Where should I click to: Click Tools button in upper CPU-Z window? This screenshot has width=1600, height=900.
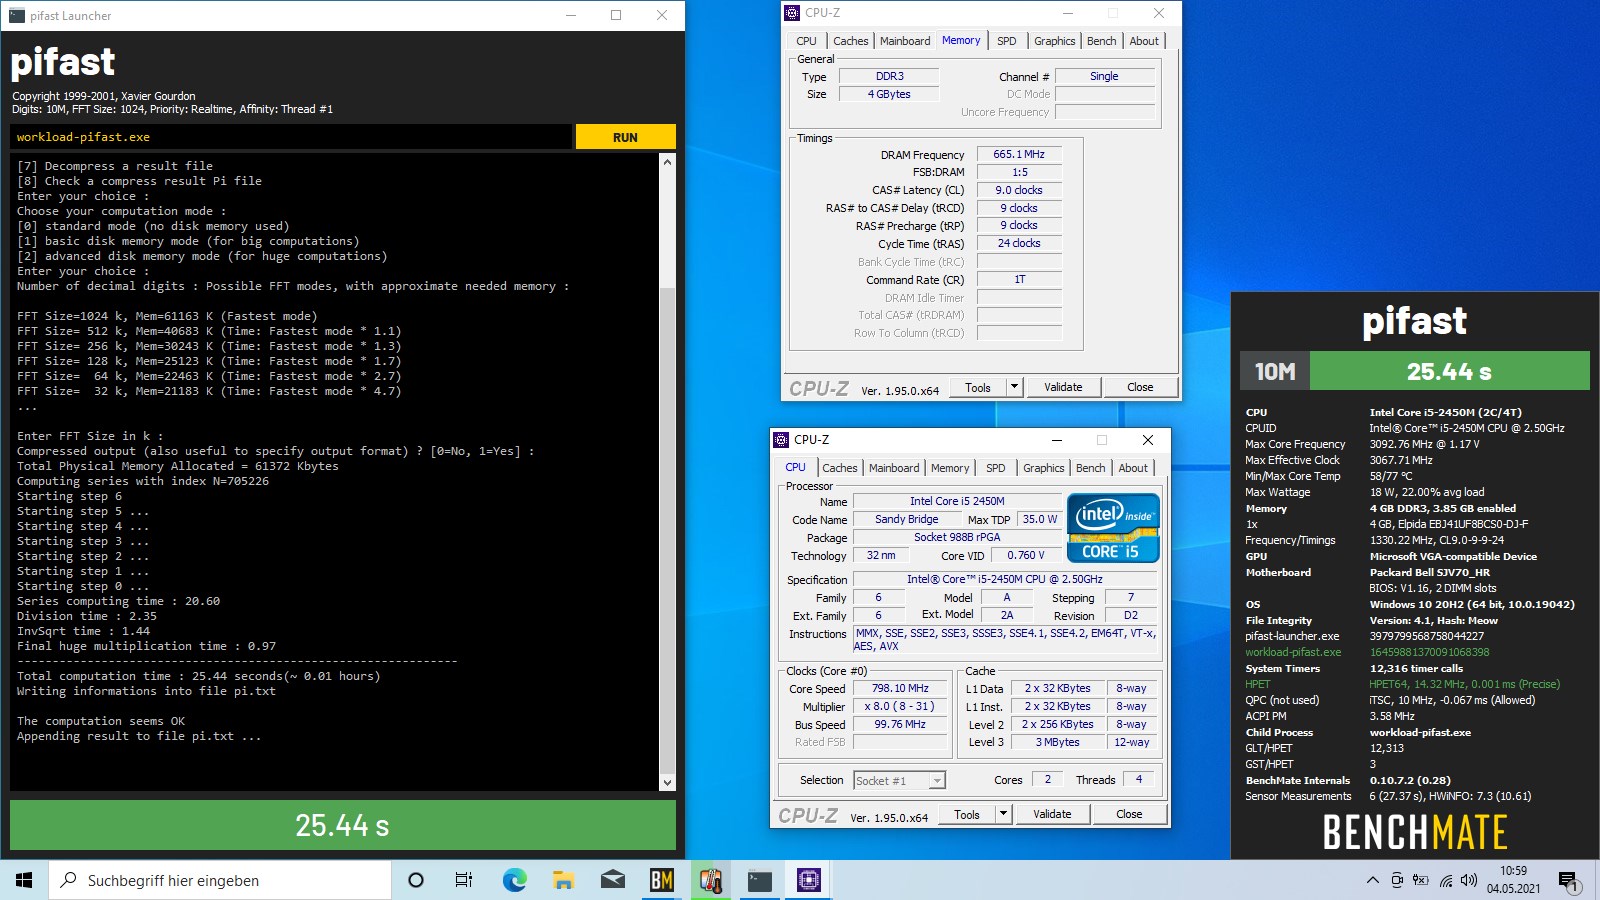pyautogui.click(x=978, y=387)
